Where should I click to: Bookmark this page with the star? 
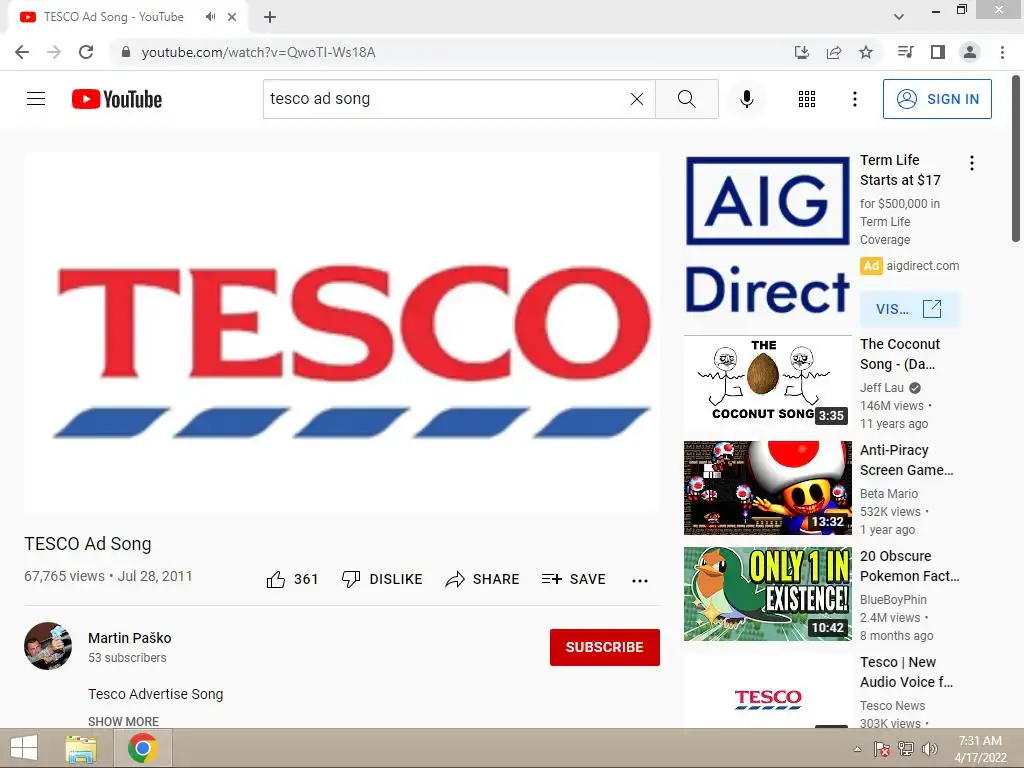pos(866,52)
